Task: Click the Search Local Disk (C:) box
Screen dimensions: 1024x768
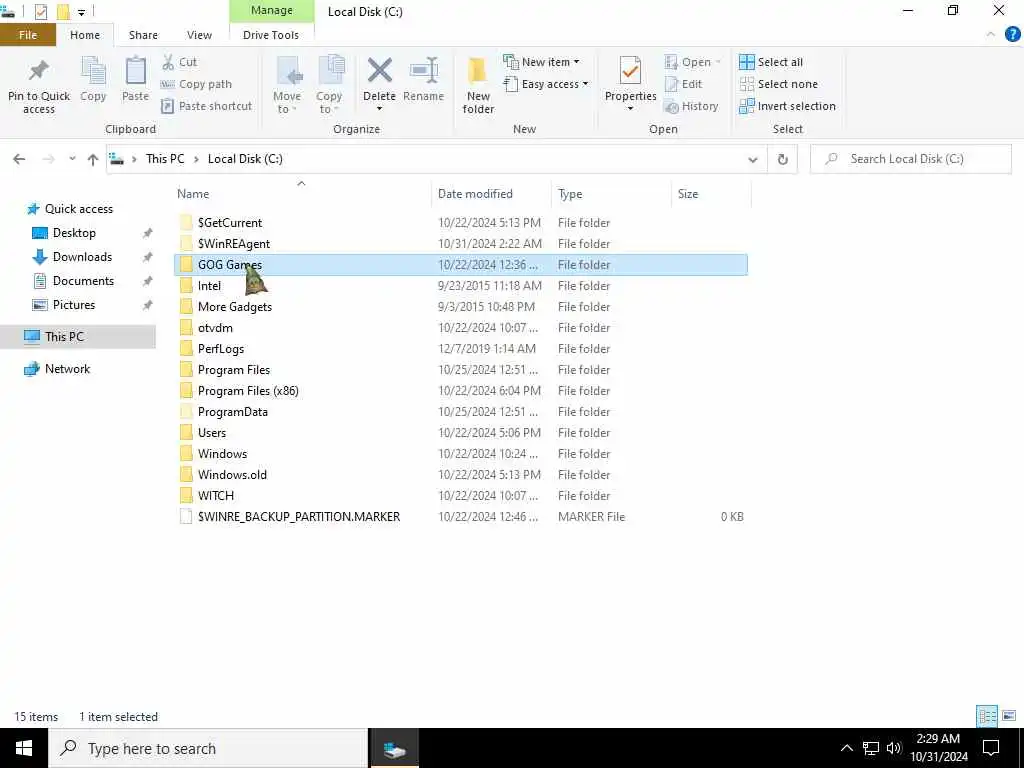Action: coord(910,159)
